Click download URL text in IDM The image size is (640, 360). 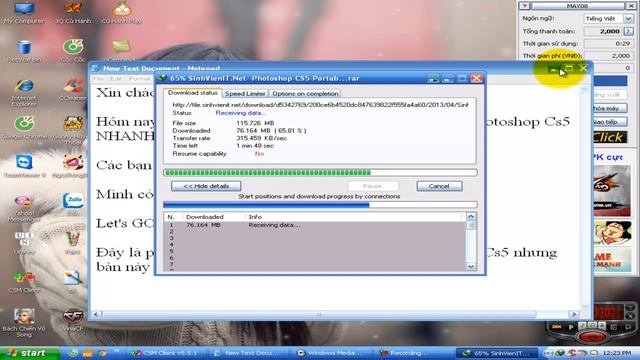(320, 105)
